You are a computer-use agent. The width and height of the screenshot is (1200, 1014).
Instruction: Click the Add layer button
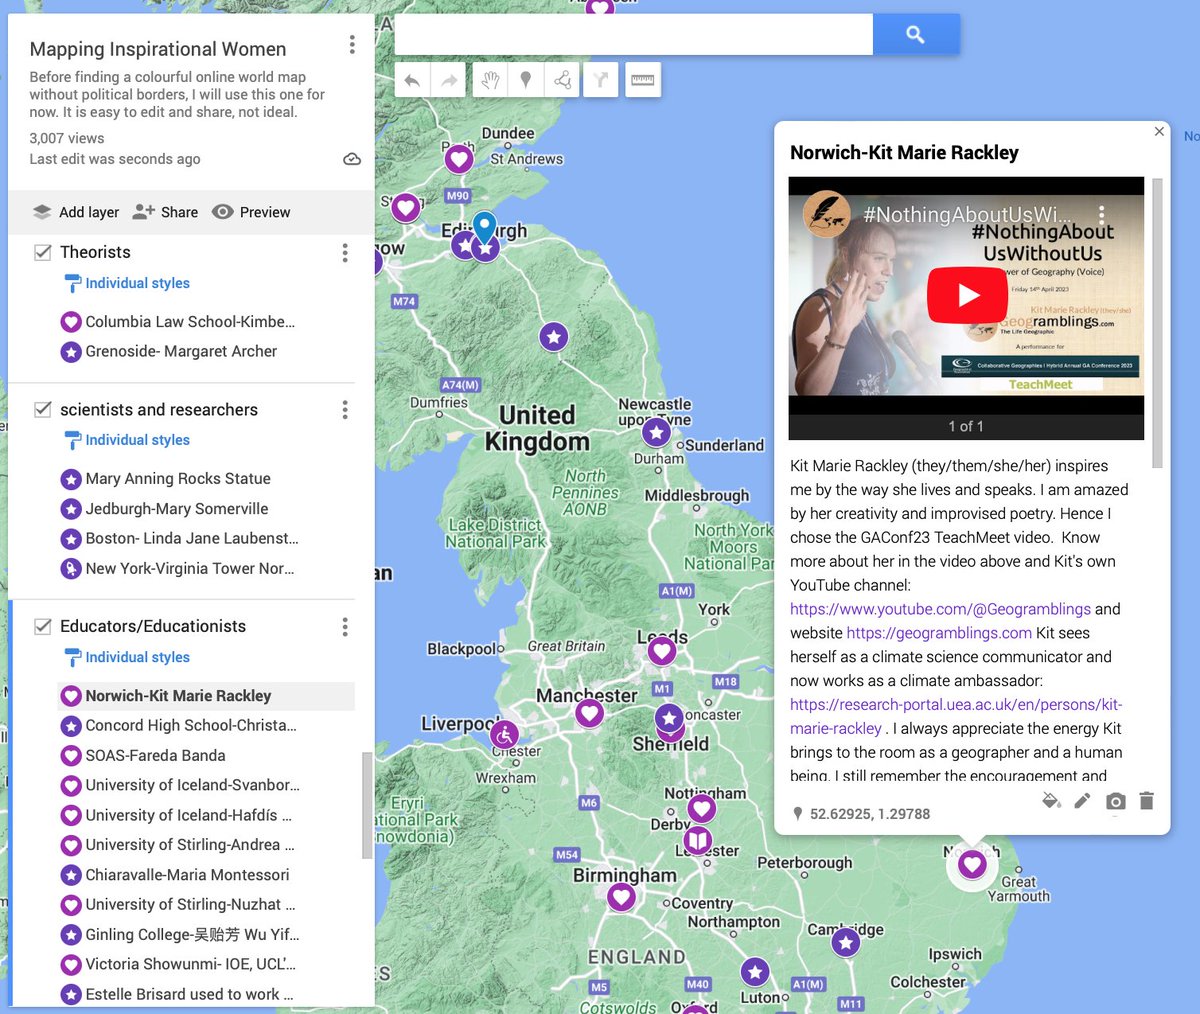pyautogui.click(x=74, y=212)
